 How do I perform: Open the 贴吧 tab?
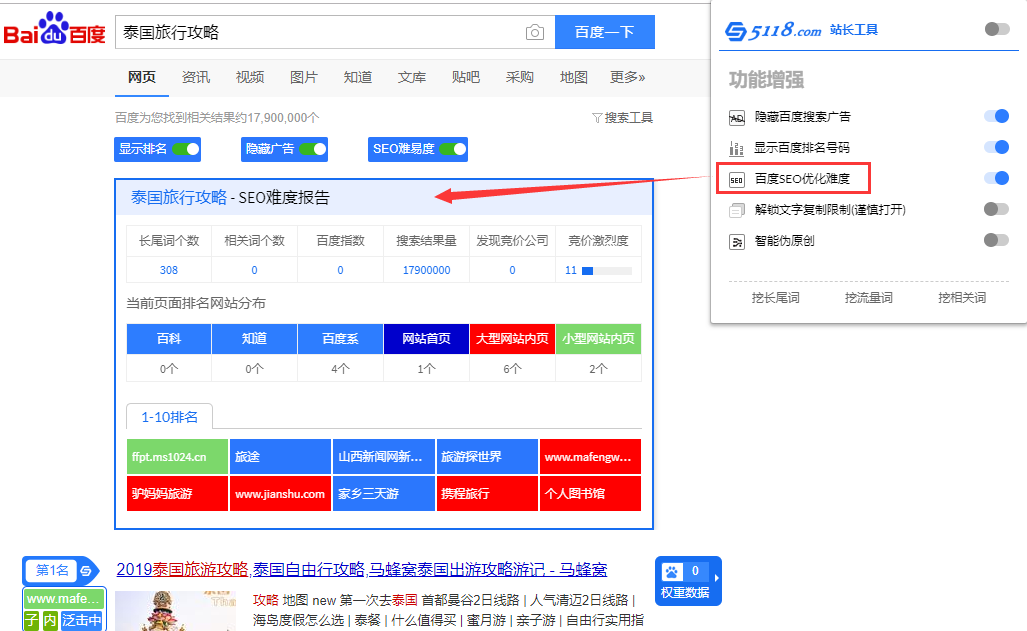[x=466, y=77]
